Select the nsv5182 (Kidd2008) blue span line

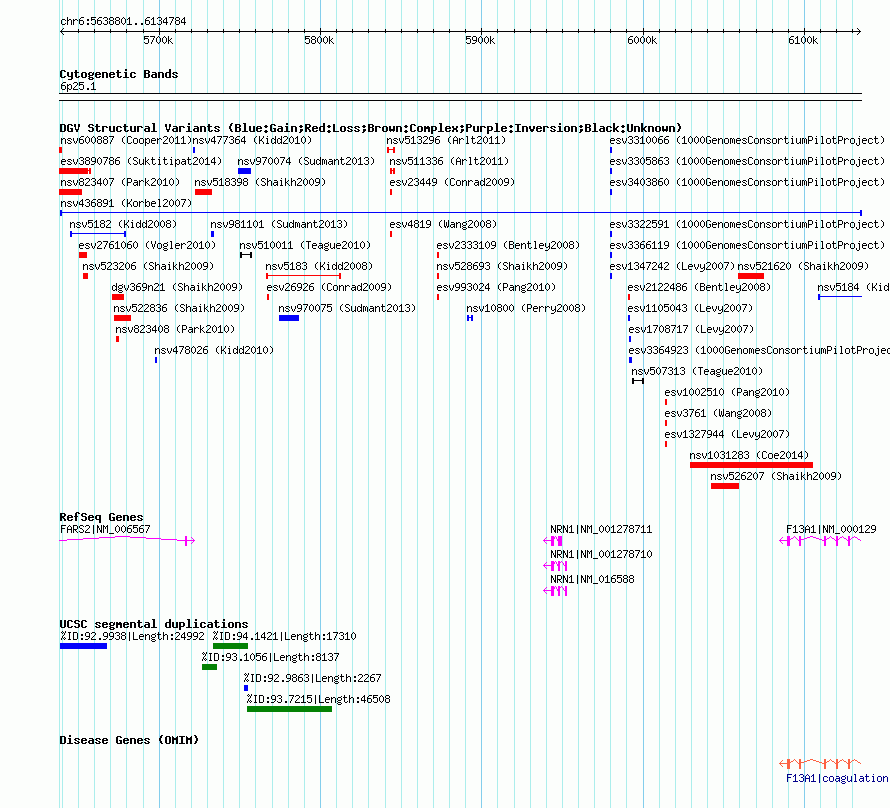point(98,234)
